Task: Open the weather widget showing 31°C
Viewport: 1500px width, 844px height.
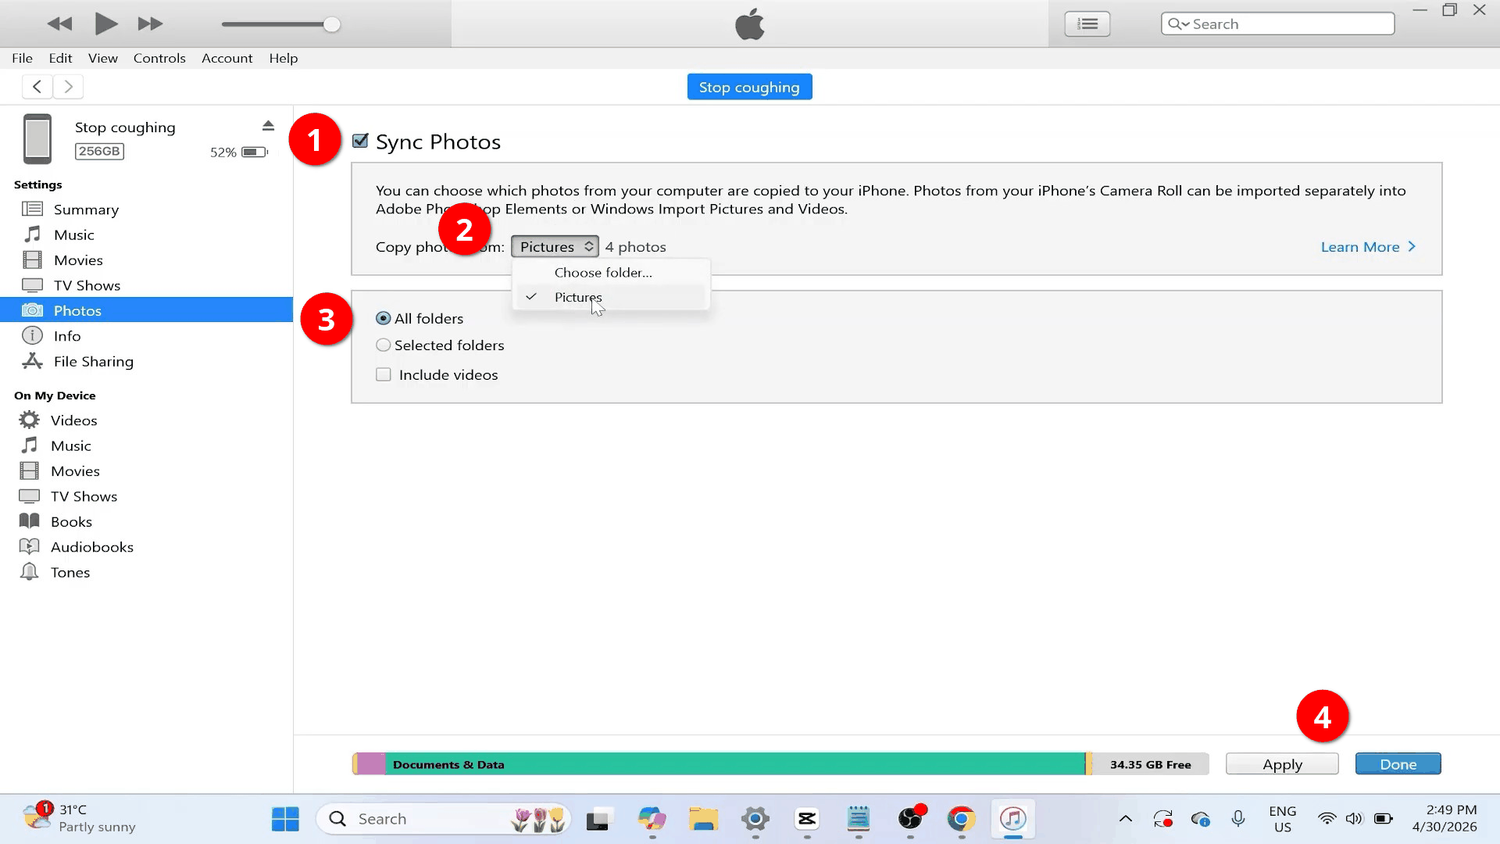Action: pos(80,818)
